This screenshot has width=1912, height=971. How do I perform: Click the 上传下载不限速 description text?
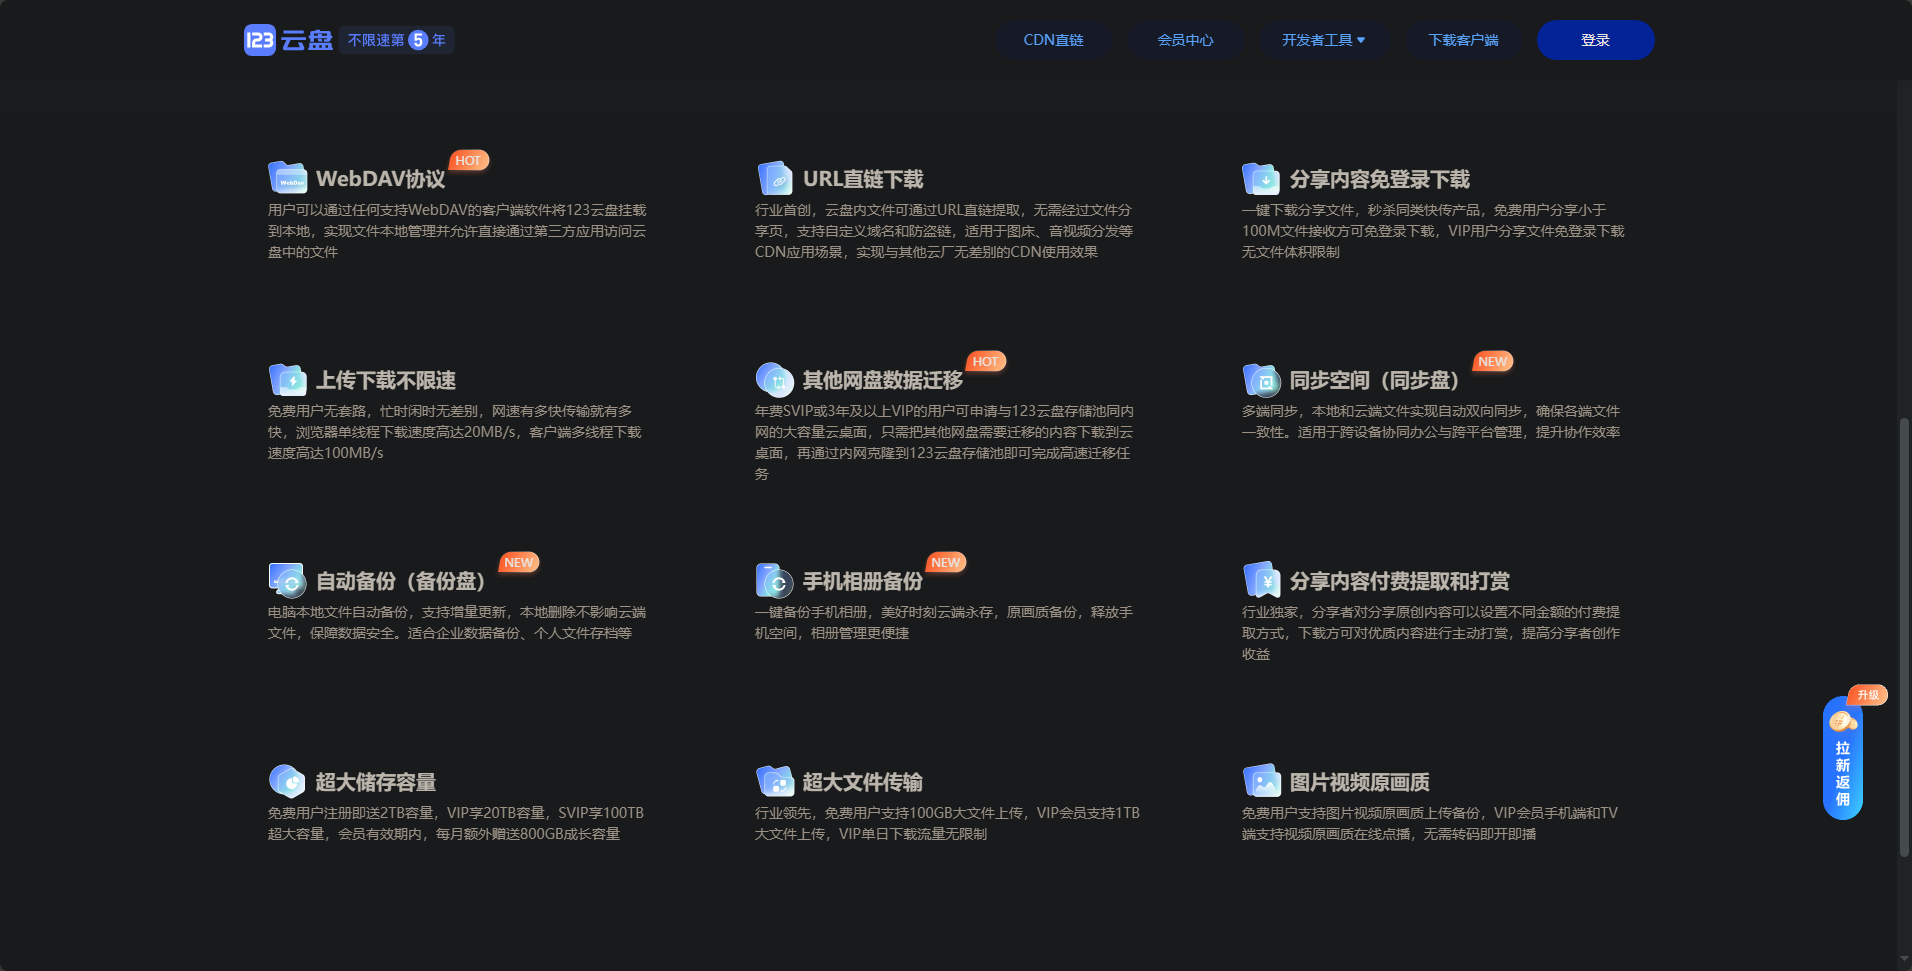point(455,432)
